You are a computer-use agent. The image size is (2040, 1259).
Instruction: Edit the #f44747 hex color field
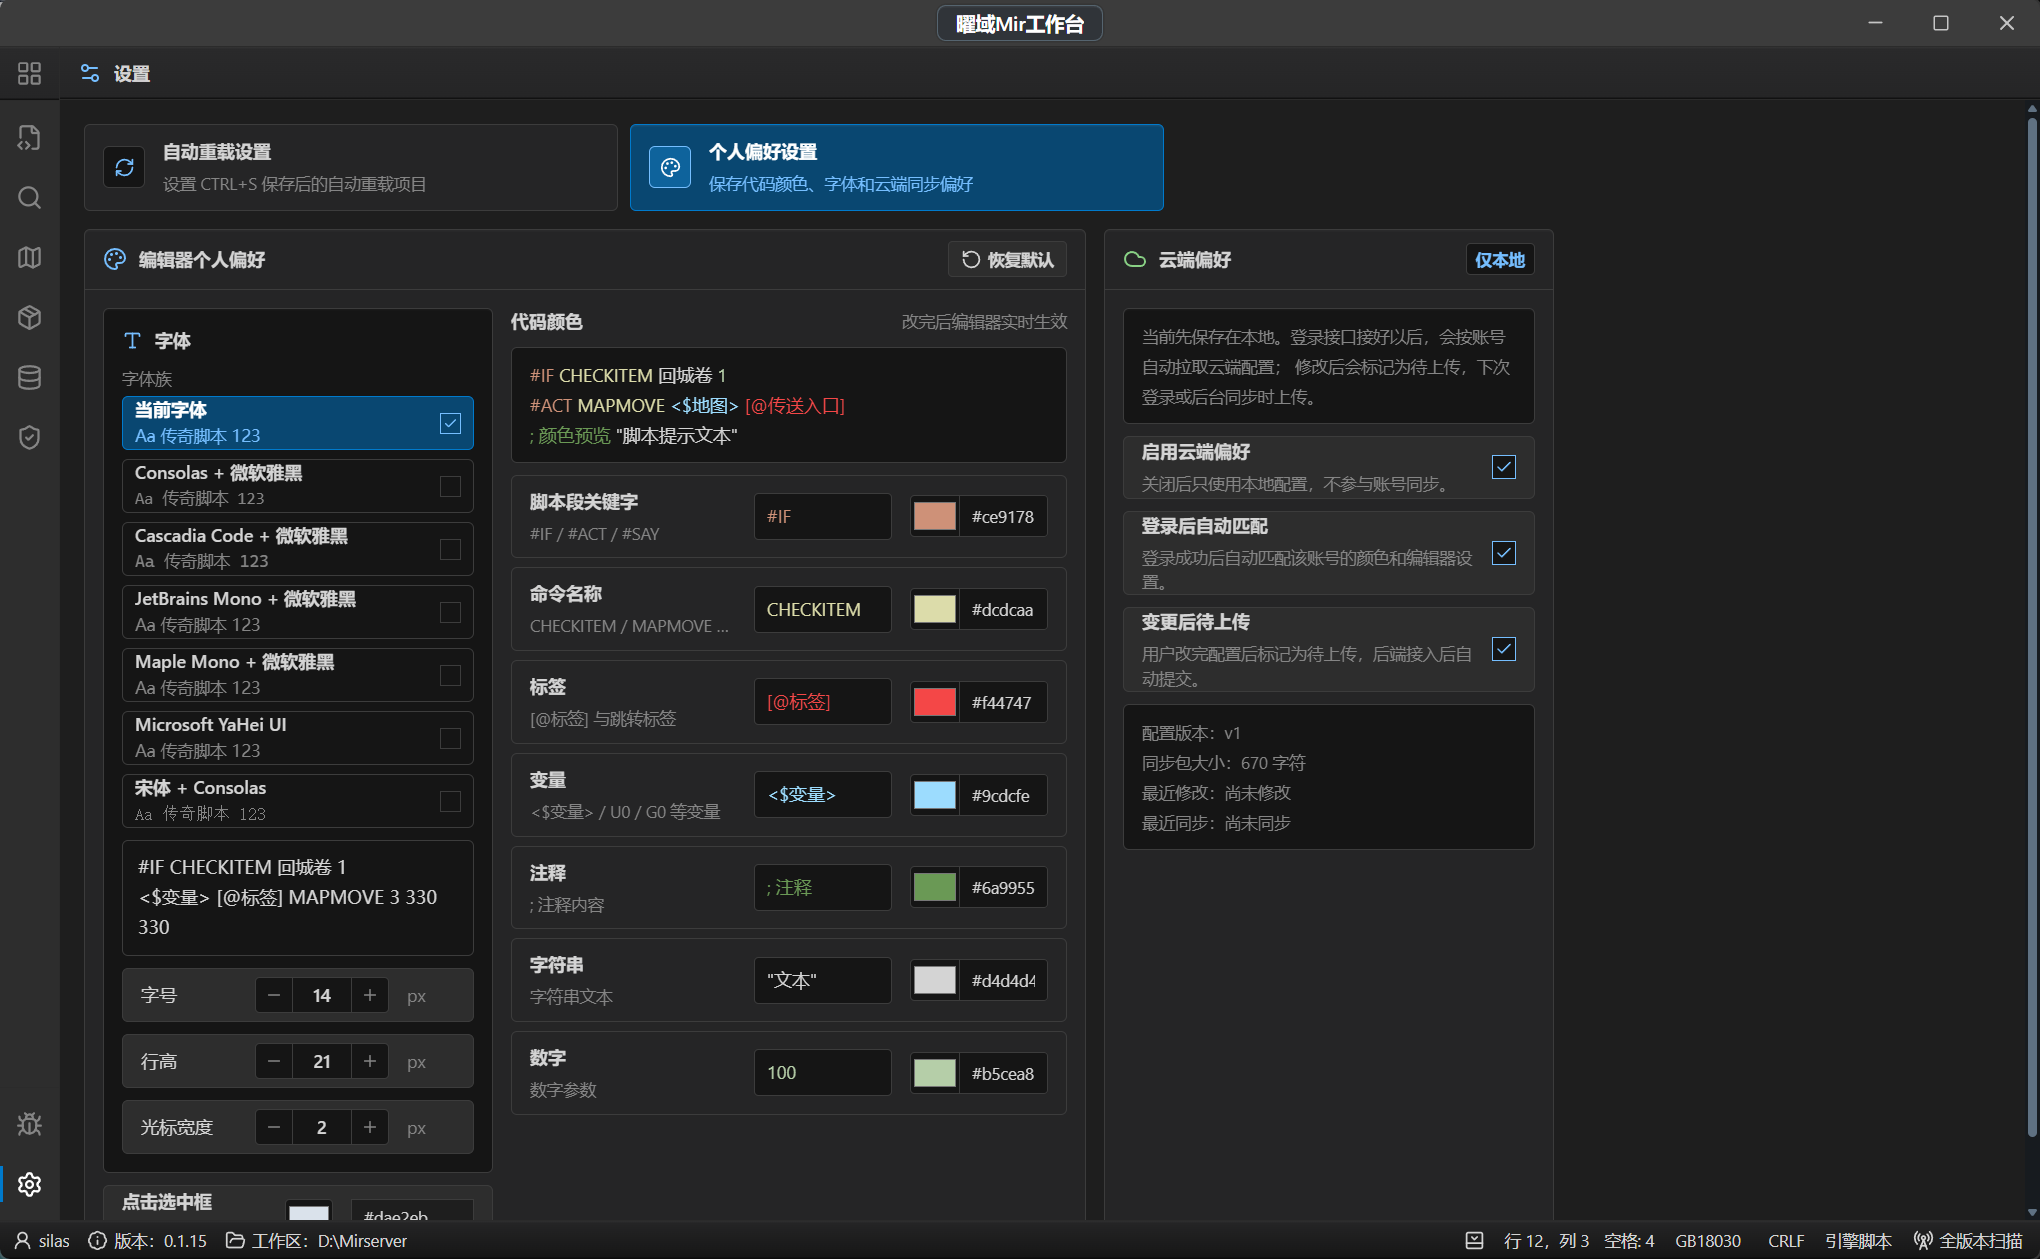point(1003,702)
